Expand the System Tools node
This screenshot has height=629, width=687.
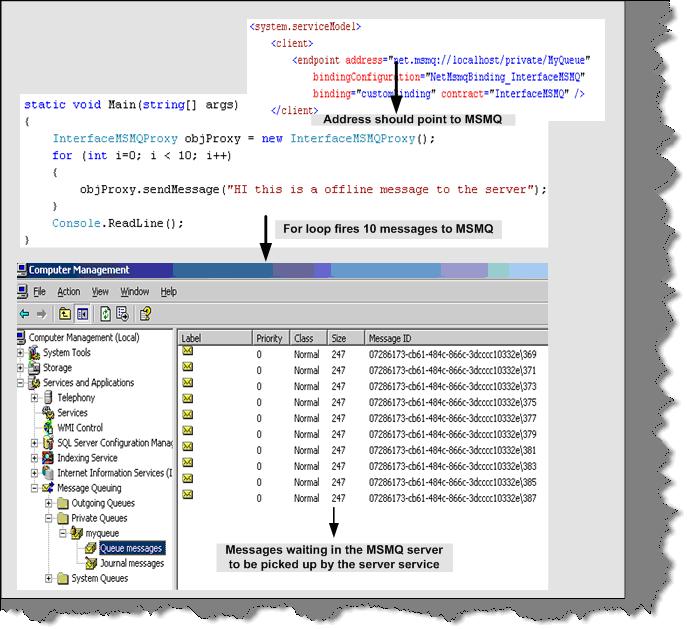point(21,353)
